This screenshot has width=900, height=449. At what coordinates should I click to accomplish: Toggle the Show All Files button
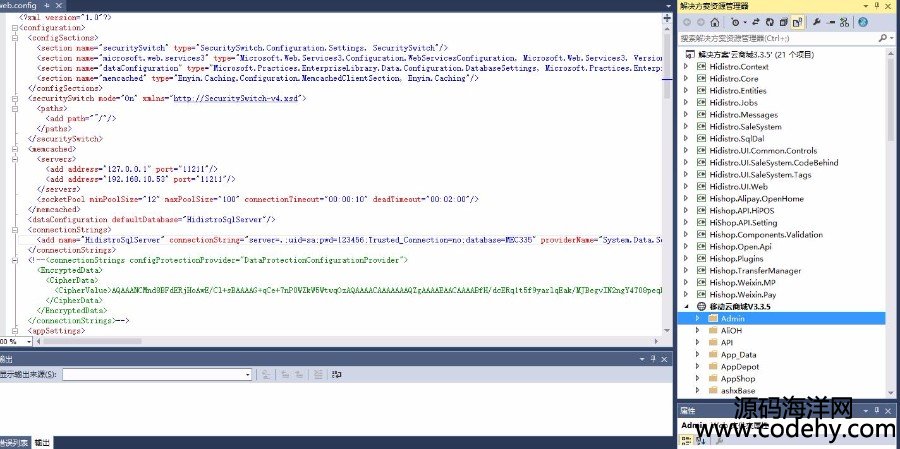(797, 22)
